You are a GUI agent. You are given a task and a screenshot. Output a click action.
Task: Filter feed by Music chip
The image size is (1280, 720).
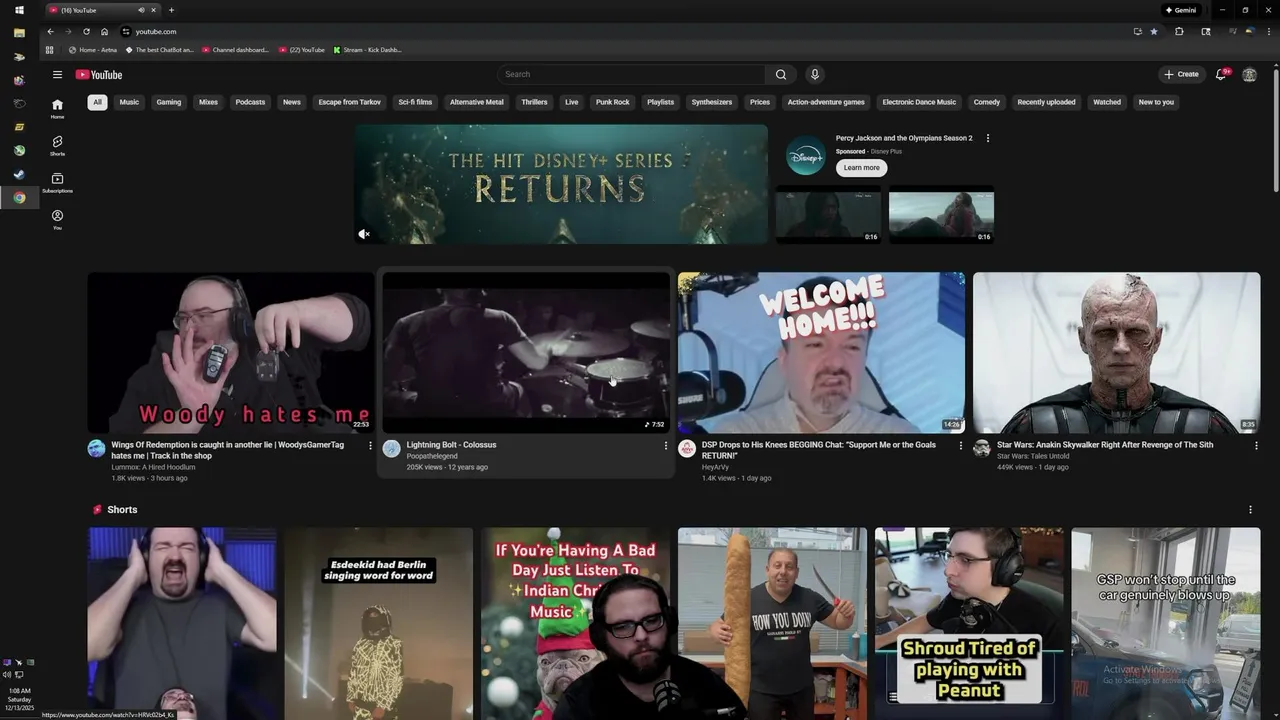coord(129,102)
